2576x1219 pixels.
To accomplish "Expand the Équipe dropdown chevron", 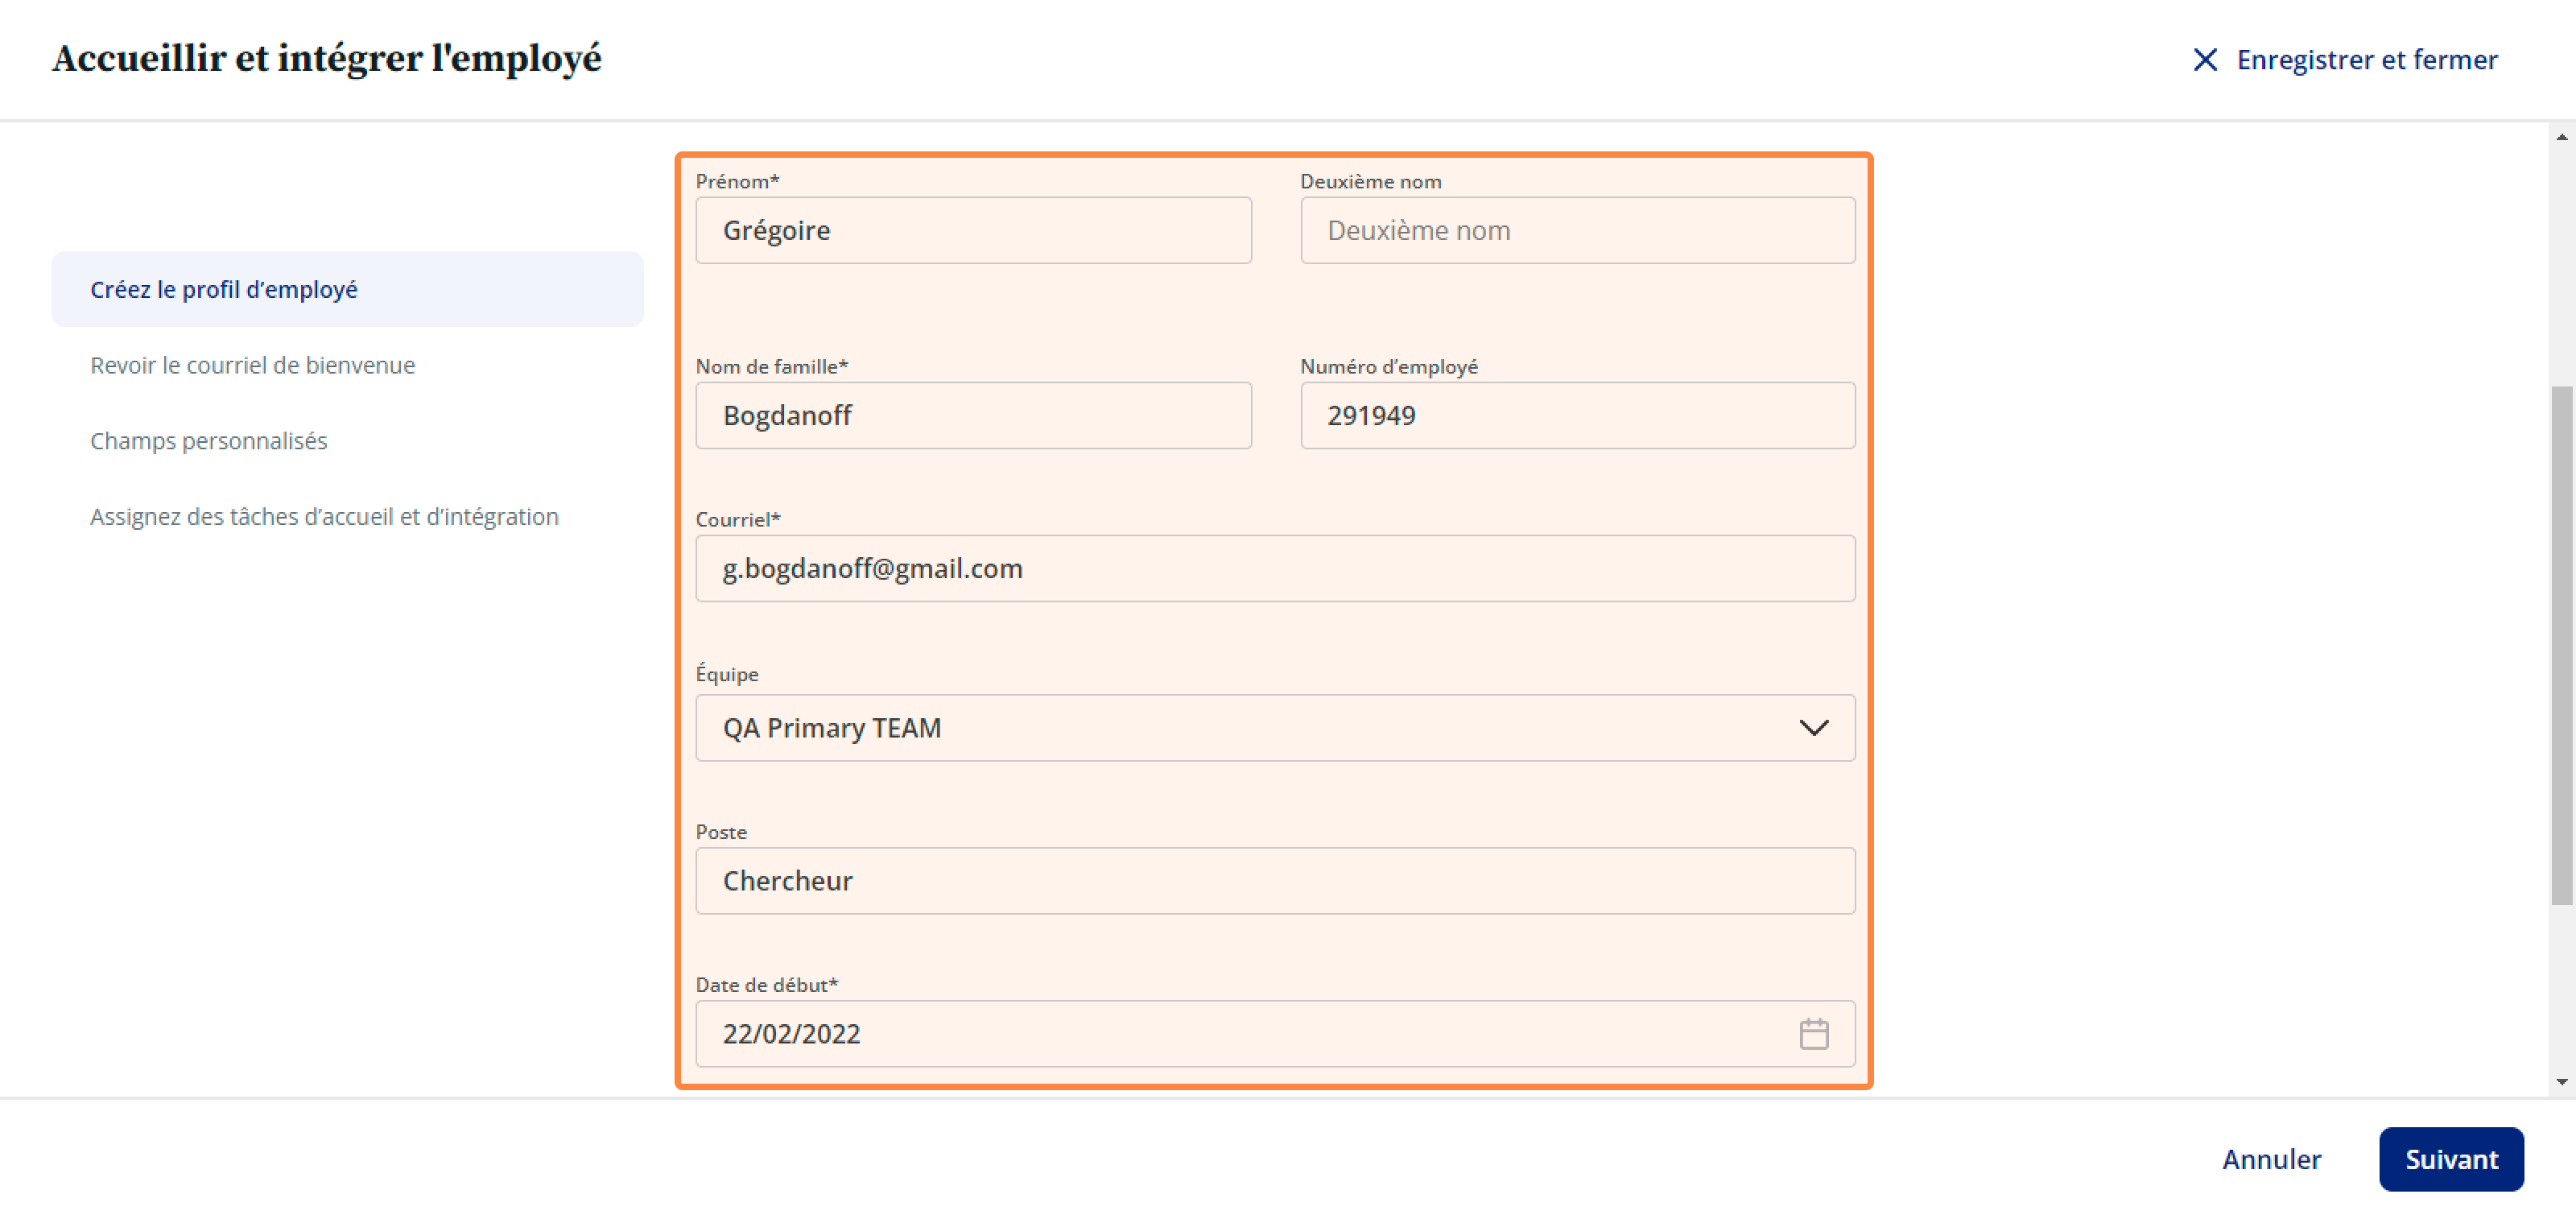I will (x=1813, y=727).
